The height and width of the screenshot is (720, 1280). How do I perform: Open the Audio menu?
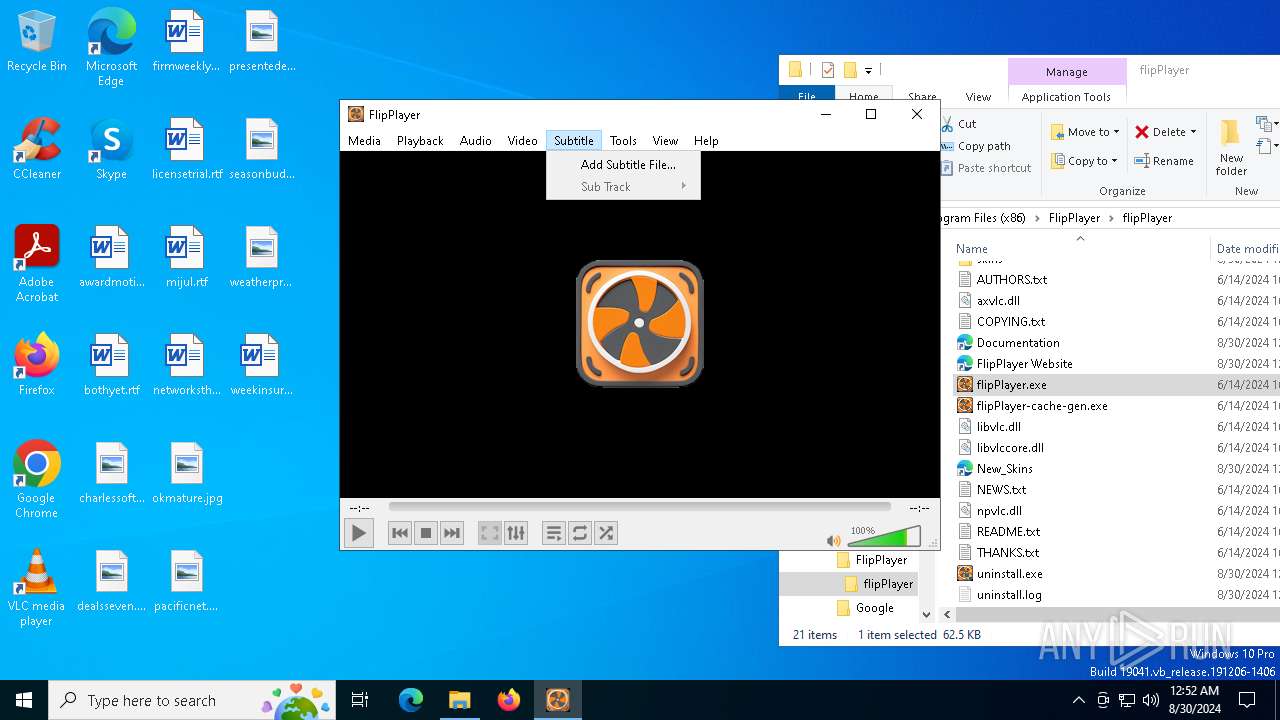(476, 141)
